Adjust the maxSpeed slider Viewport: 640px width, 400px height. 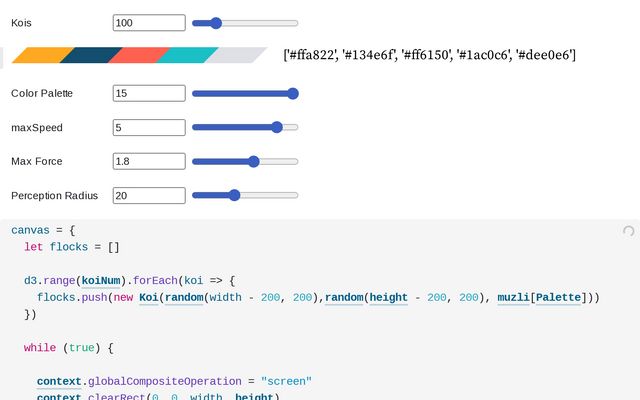[245, 128]
